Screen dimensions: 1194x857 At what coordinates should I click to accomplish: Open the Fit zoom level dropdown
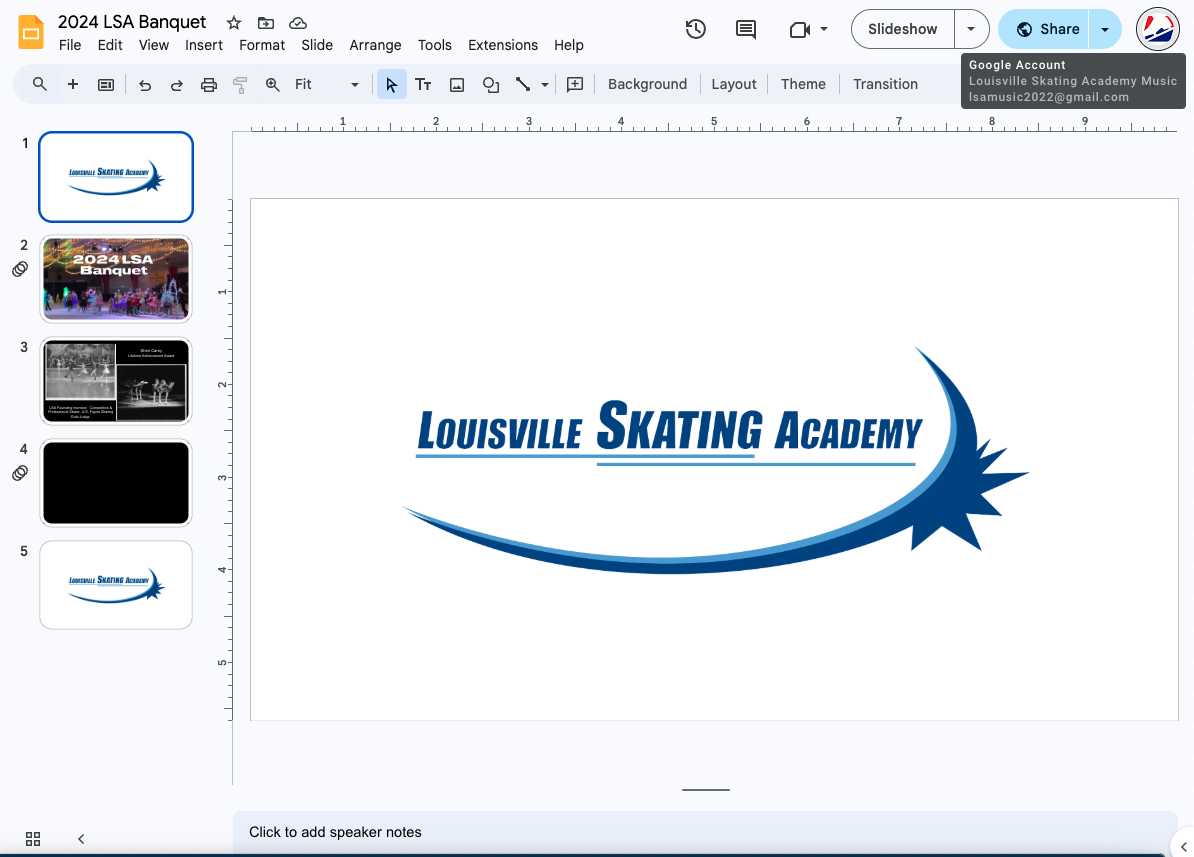pos(327,85)
